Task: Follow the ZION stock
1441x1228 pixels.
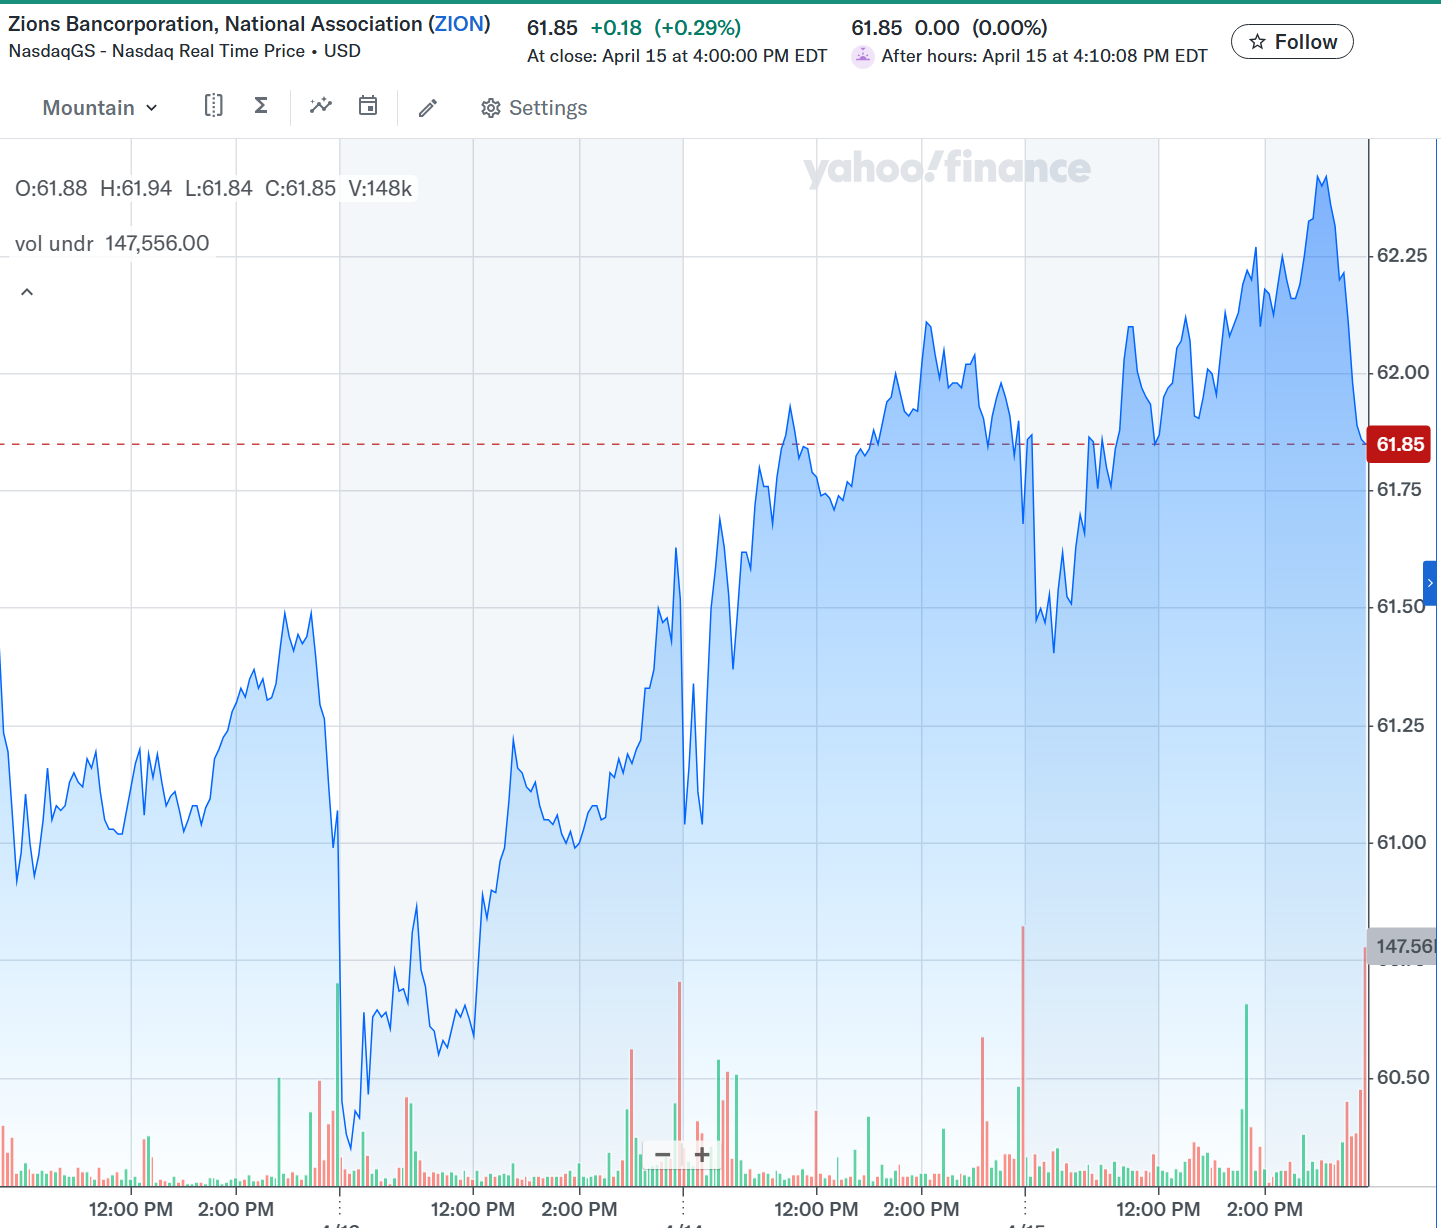Action: pyautogui.click(x=1292, y=42)
